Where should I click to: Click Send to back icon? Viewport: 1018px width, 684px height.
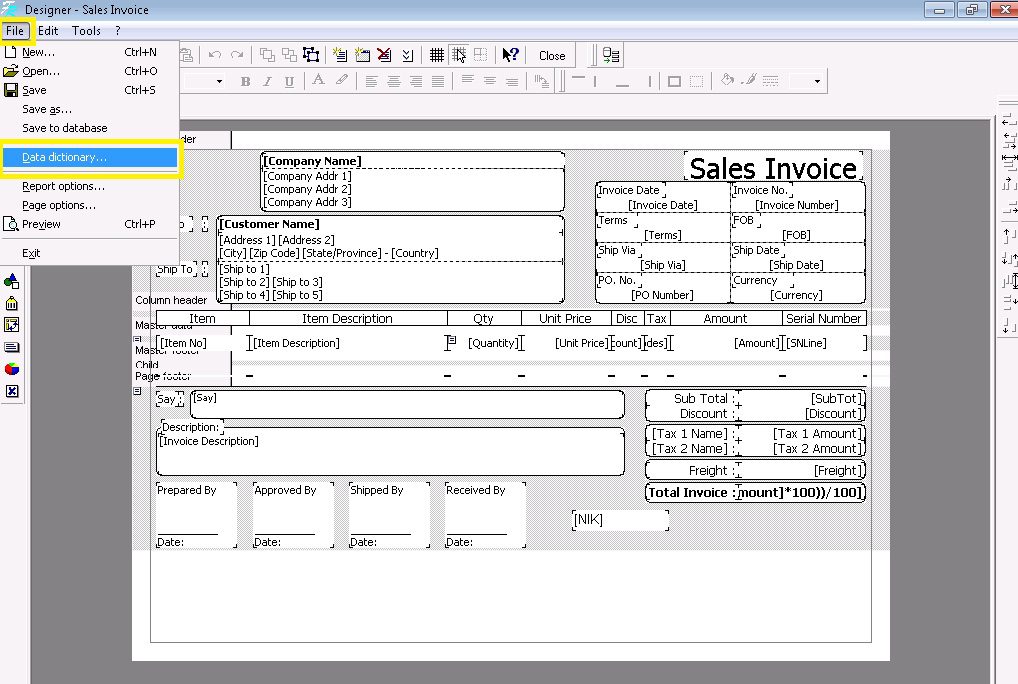[x=289, y=55]
